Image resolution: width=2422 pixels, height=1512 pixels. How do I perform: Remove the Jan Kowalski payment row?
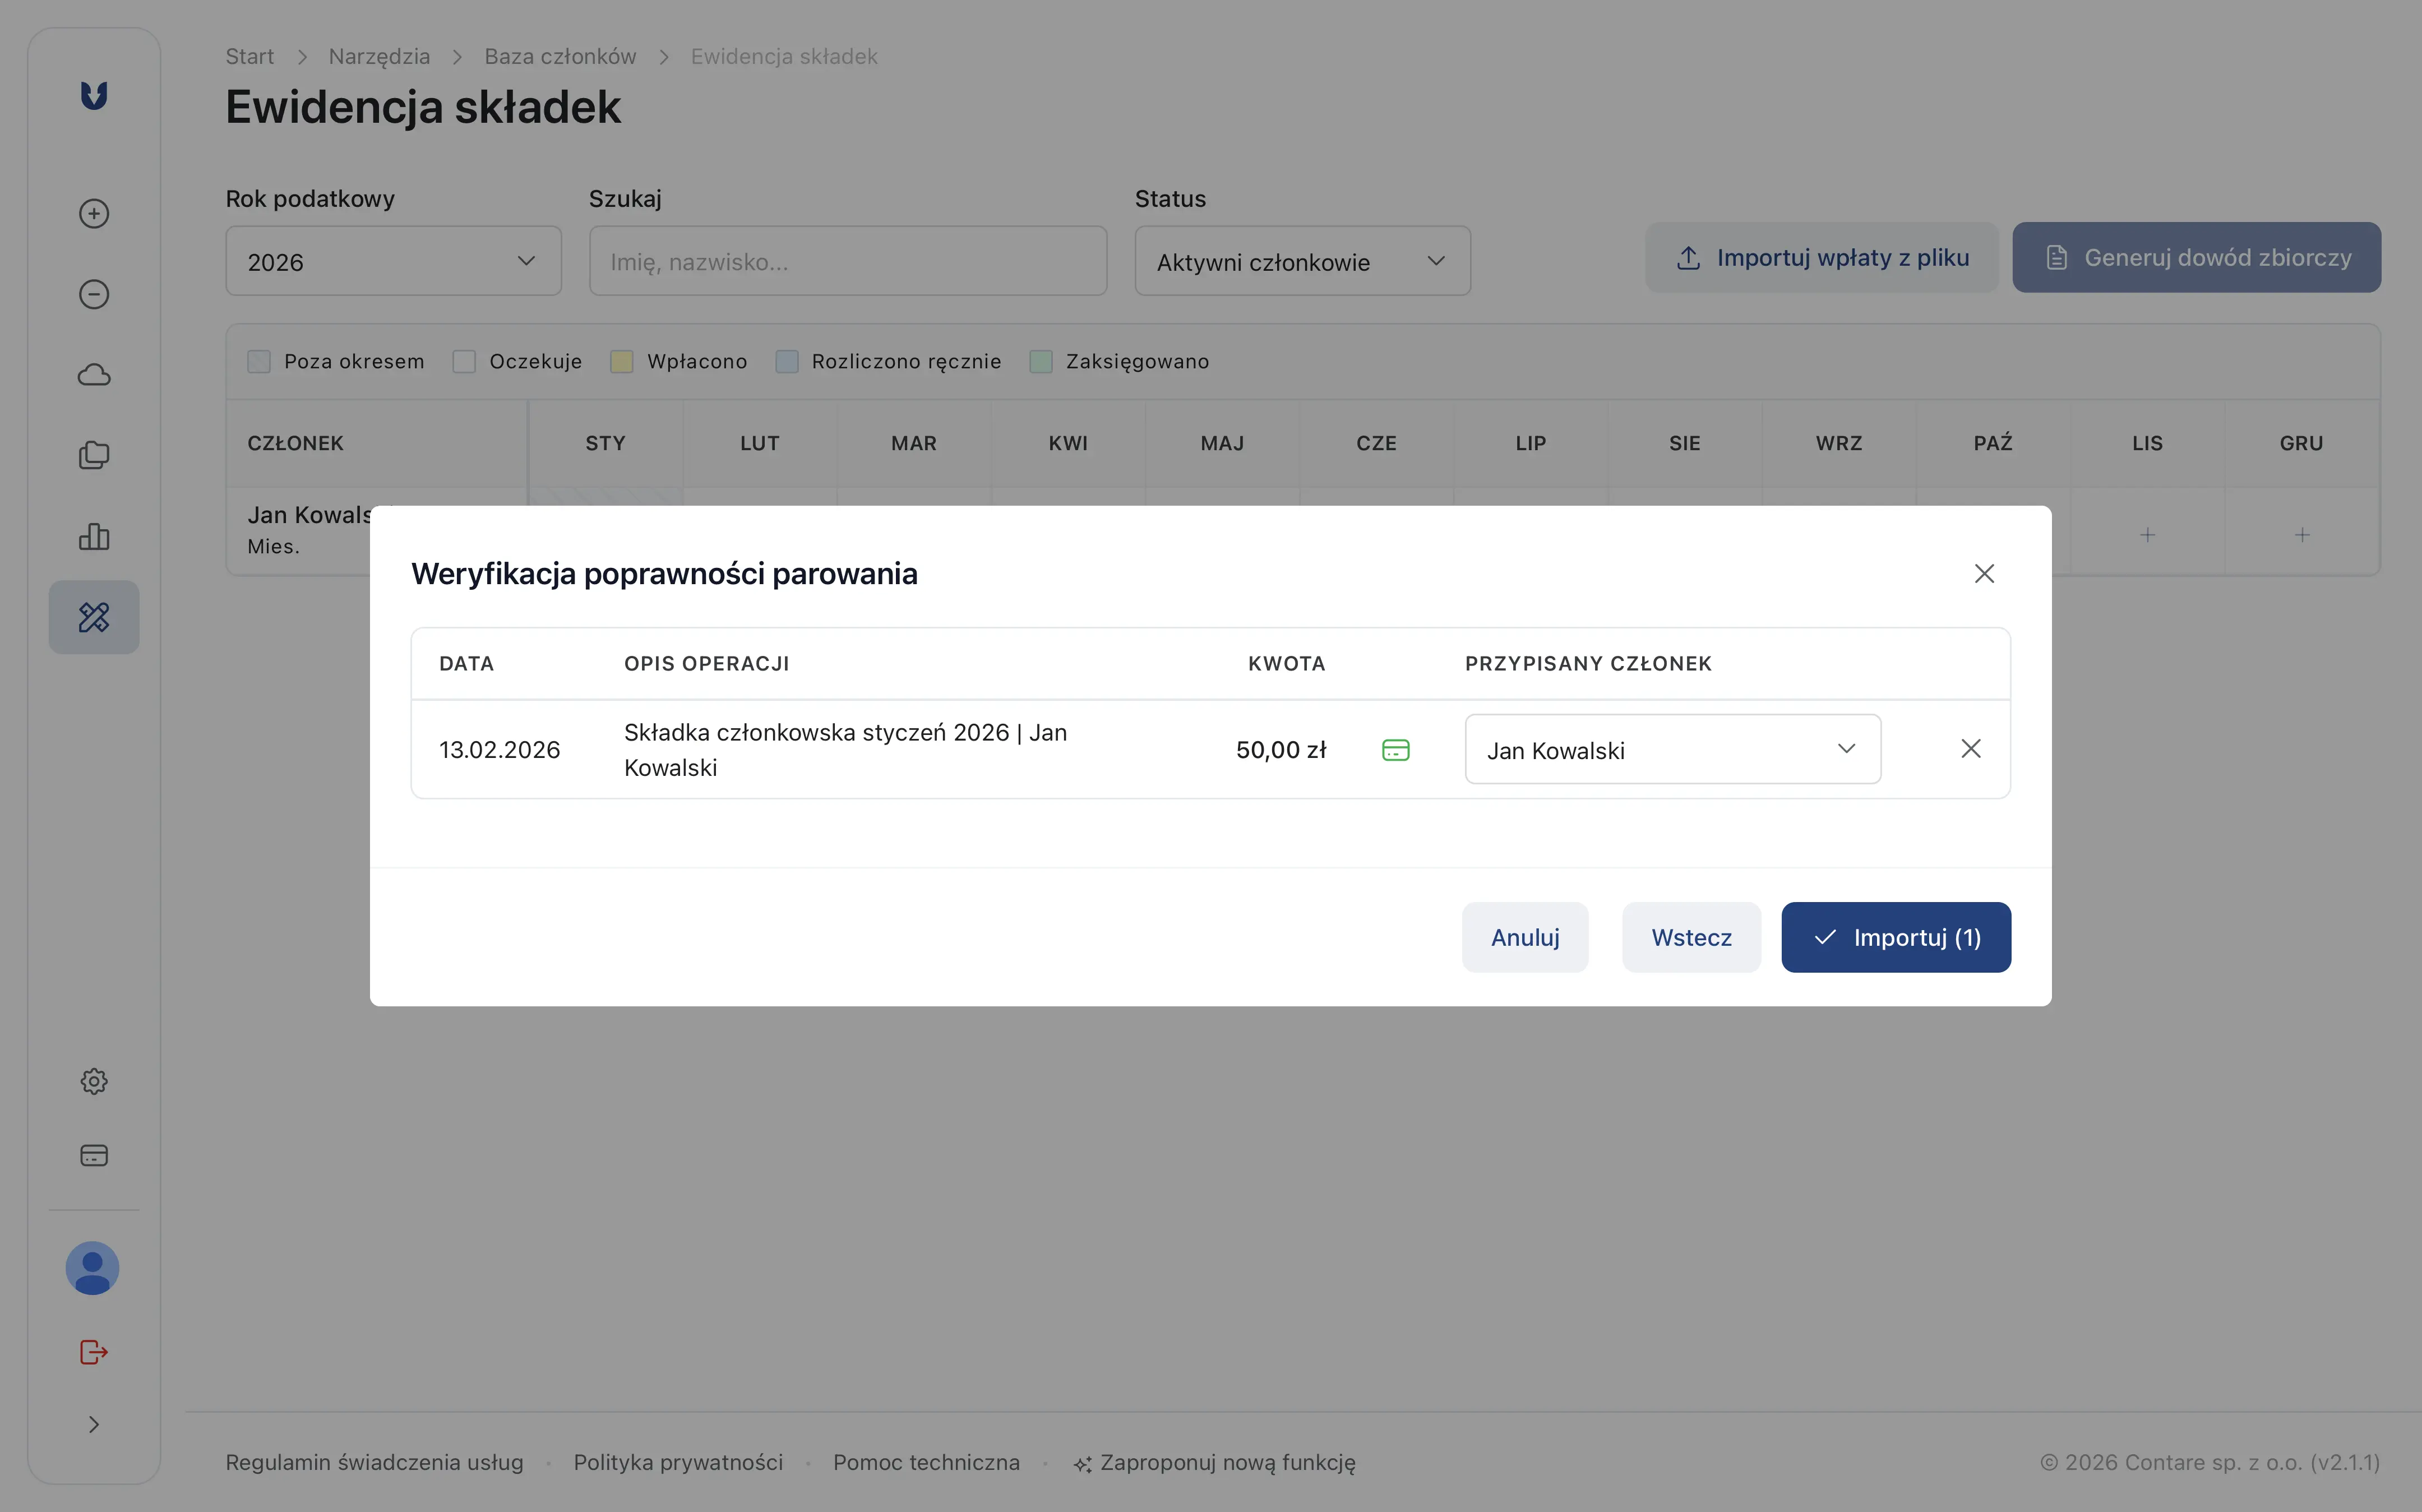1970,749
